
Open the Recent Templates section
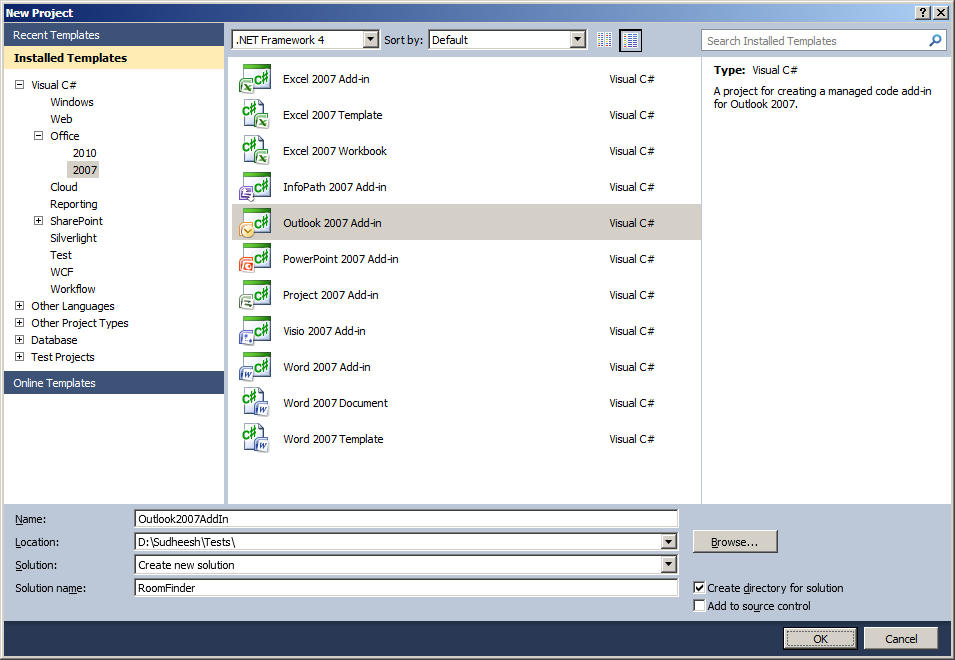point(114,35)
